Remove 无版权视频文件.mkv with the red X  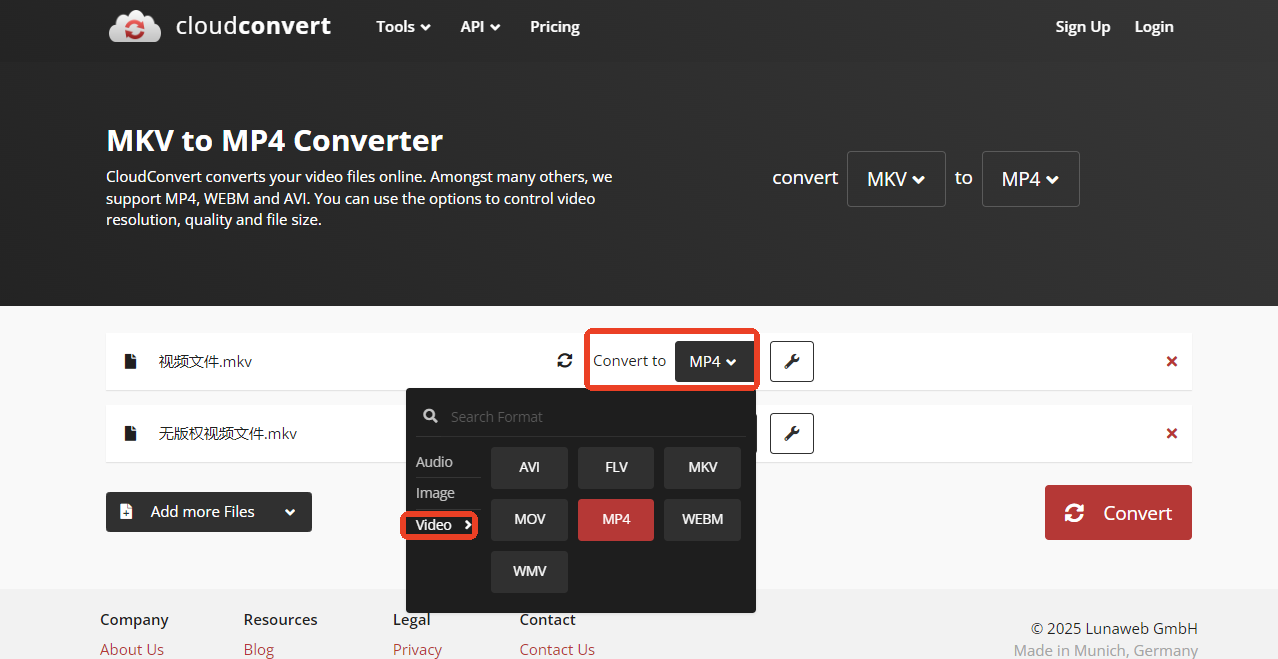(x=1172, y=433)
